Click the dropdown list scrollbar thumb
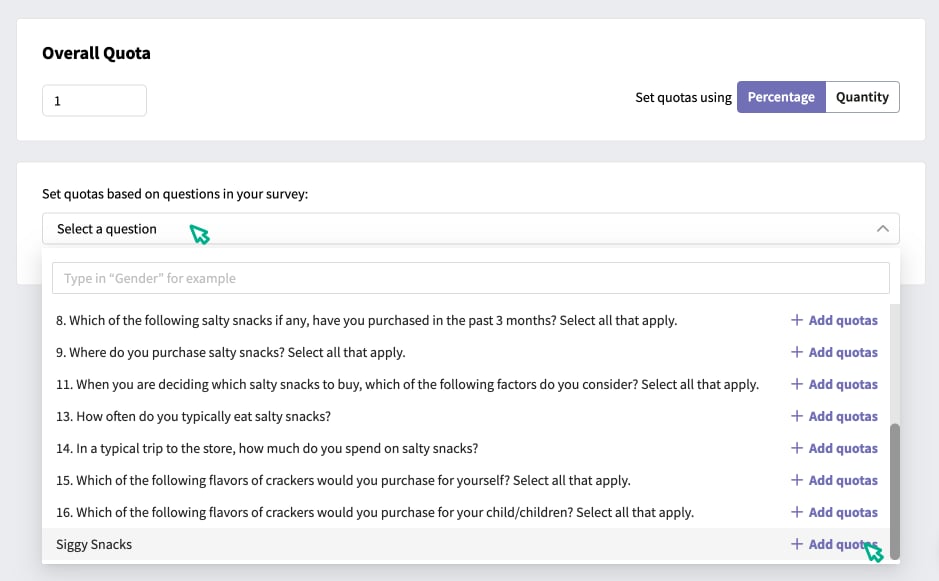Viewport: 939px width, 581px height. (895, 491)
